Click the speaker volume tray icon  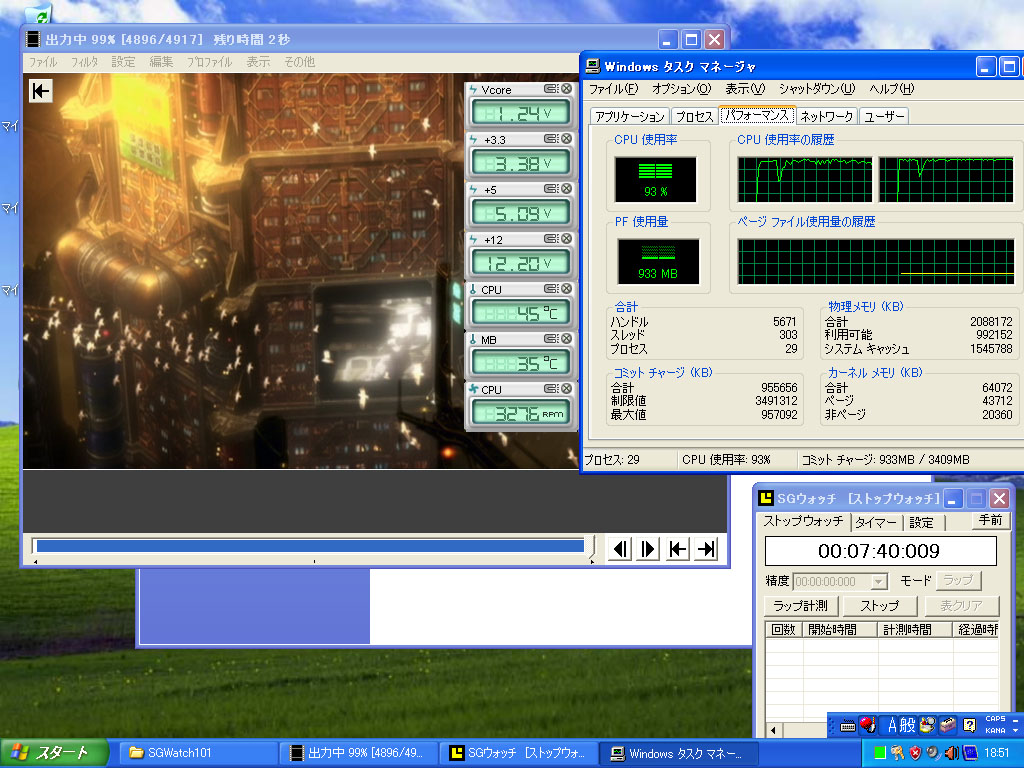[x=952, y=753]
